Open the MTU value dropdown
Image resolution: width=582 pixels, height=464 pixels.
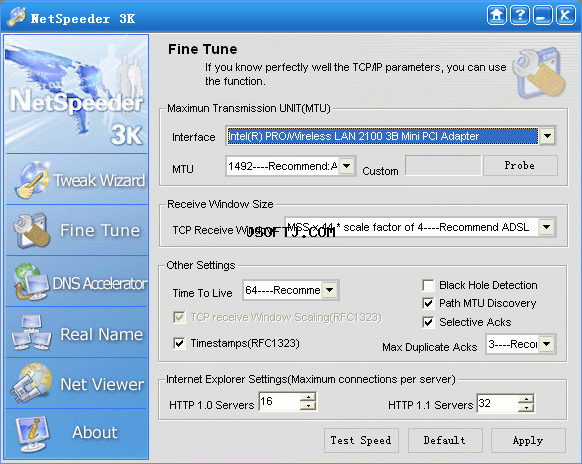coord(346,166)
